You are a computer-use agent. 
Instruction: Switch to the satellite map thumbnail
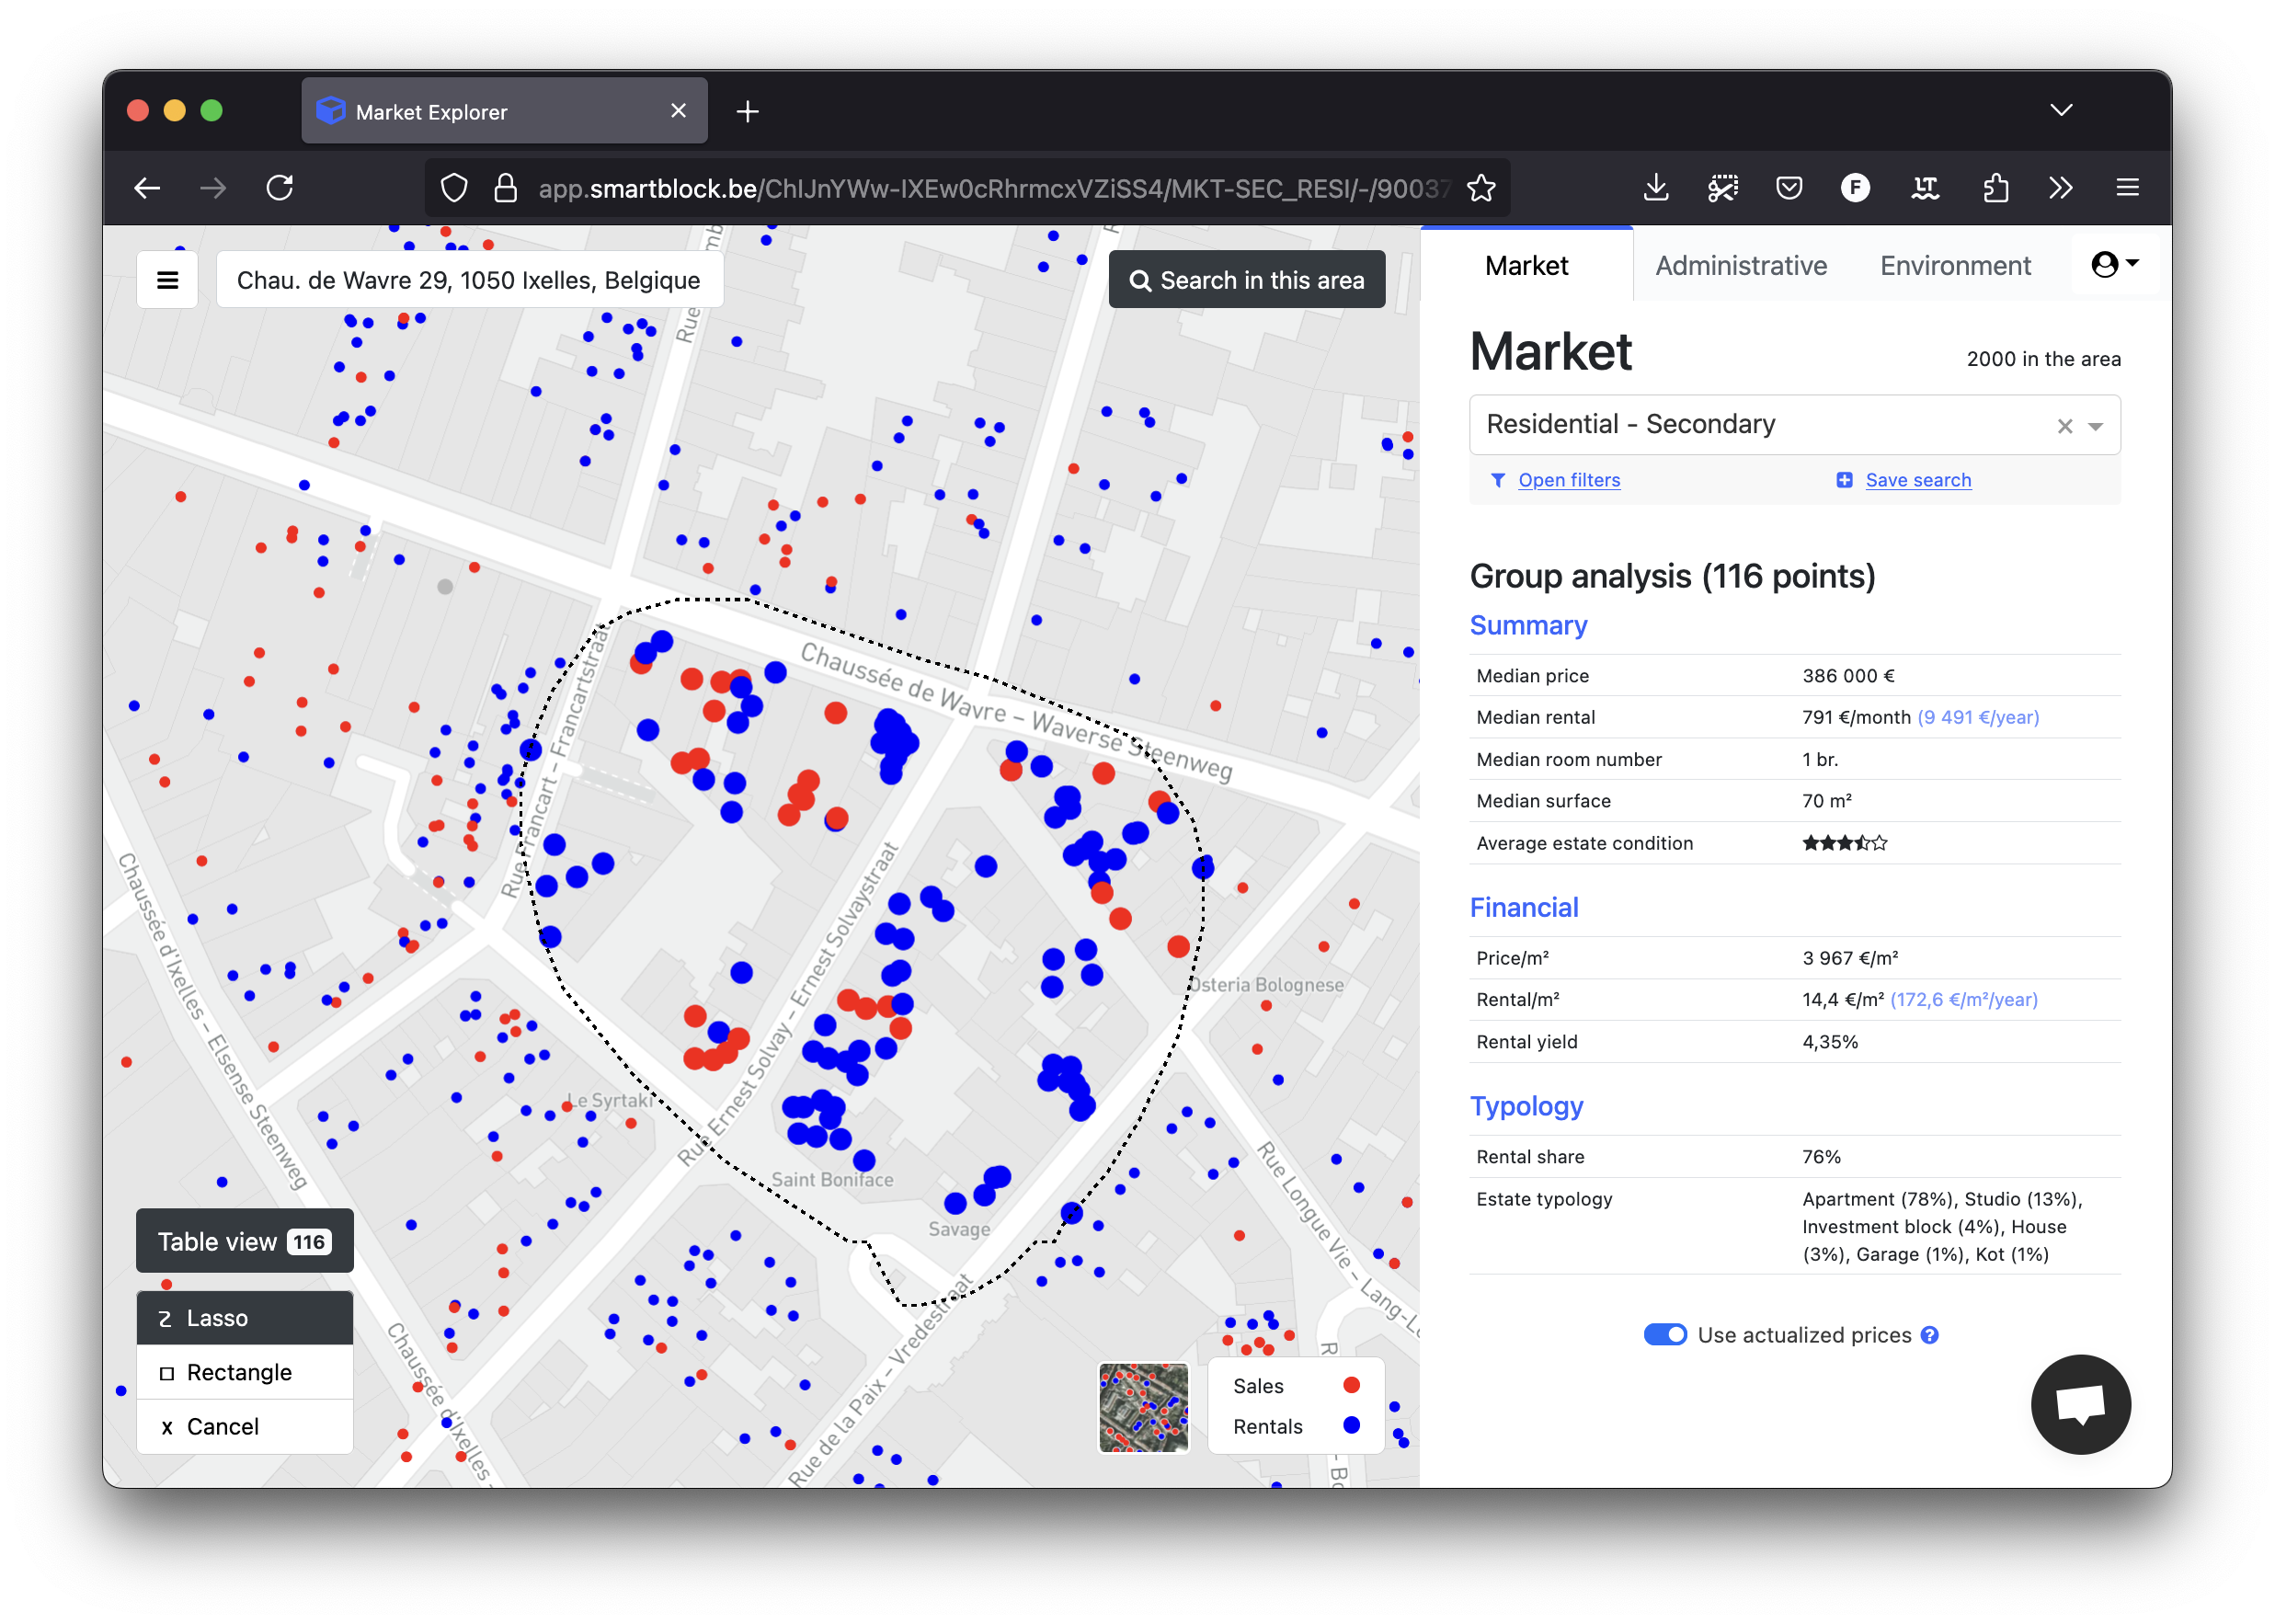click(1143, 1407)
